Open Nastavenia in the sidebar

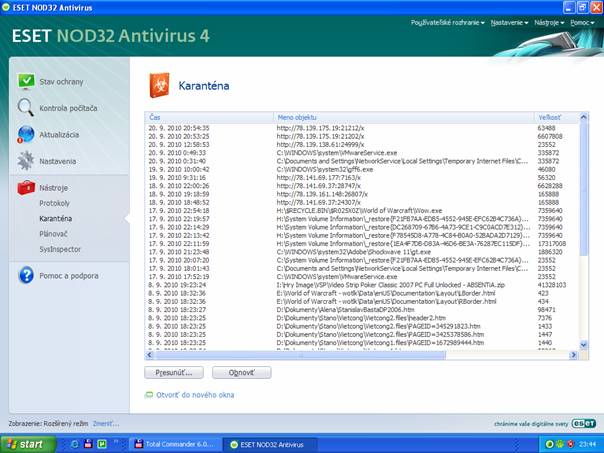57,161
